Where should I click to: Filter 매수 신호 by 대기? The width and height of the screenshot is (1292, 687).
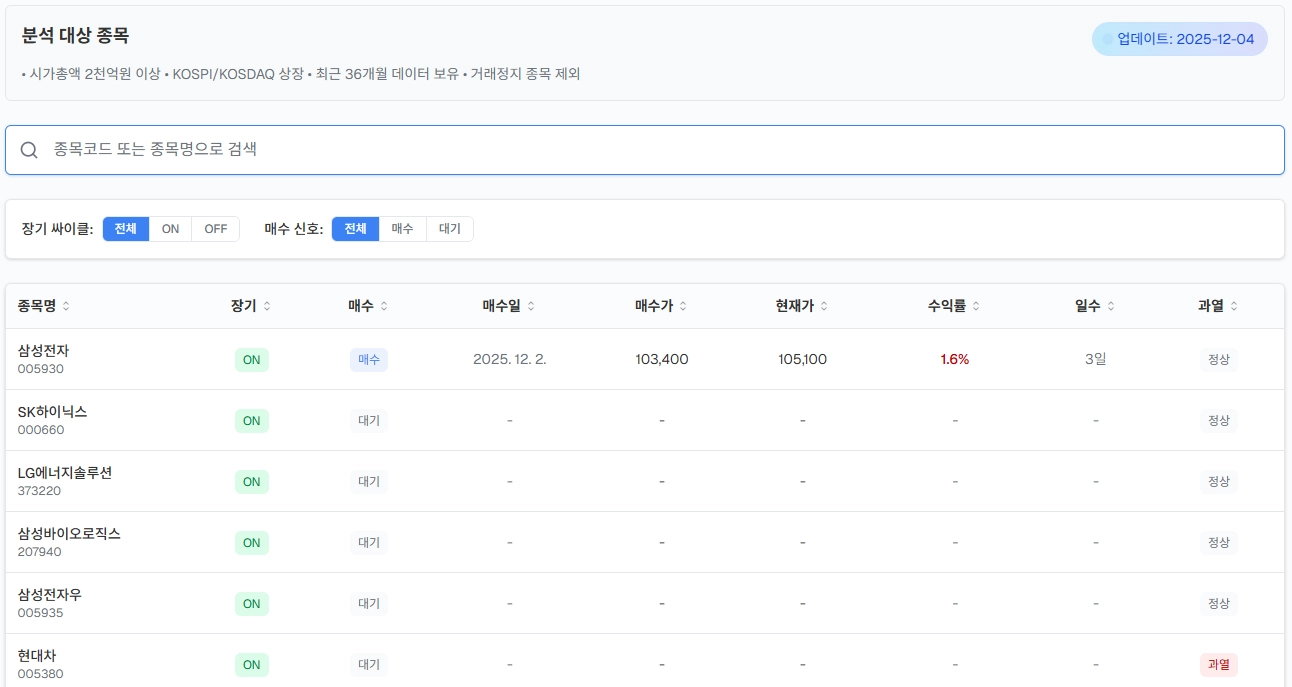click(x=450, y=229)
